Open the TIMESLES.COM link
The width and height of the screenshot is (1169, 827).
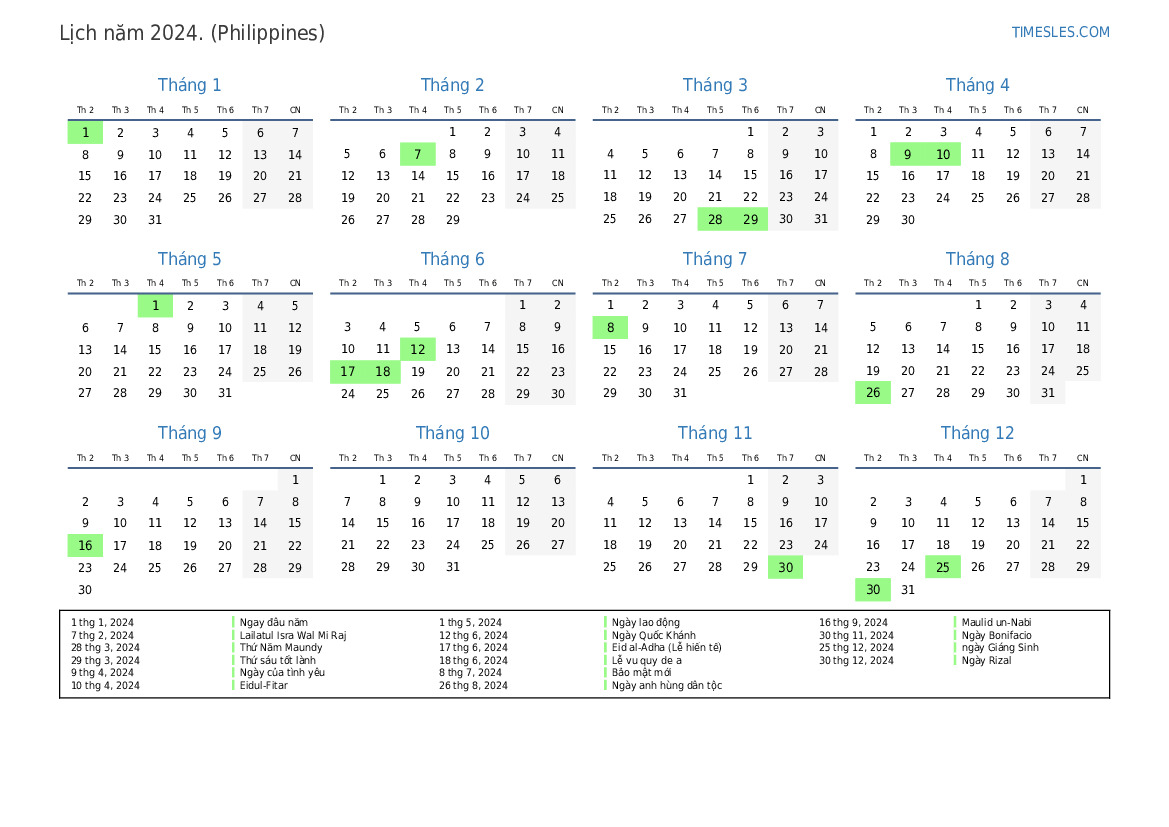pyautogui.click(x=1060, y=32)
